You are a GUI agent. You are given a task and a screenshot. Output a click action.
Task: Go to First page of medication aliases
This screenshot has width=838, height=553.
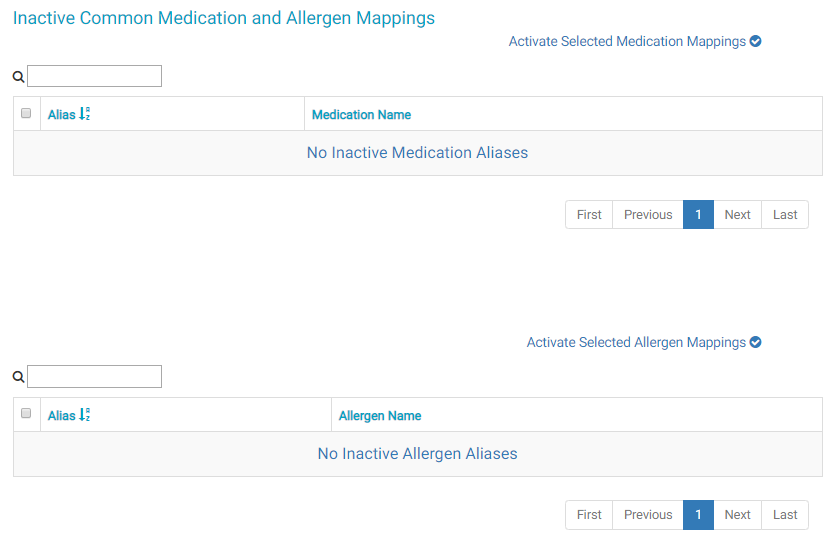(x=589, y=215)
